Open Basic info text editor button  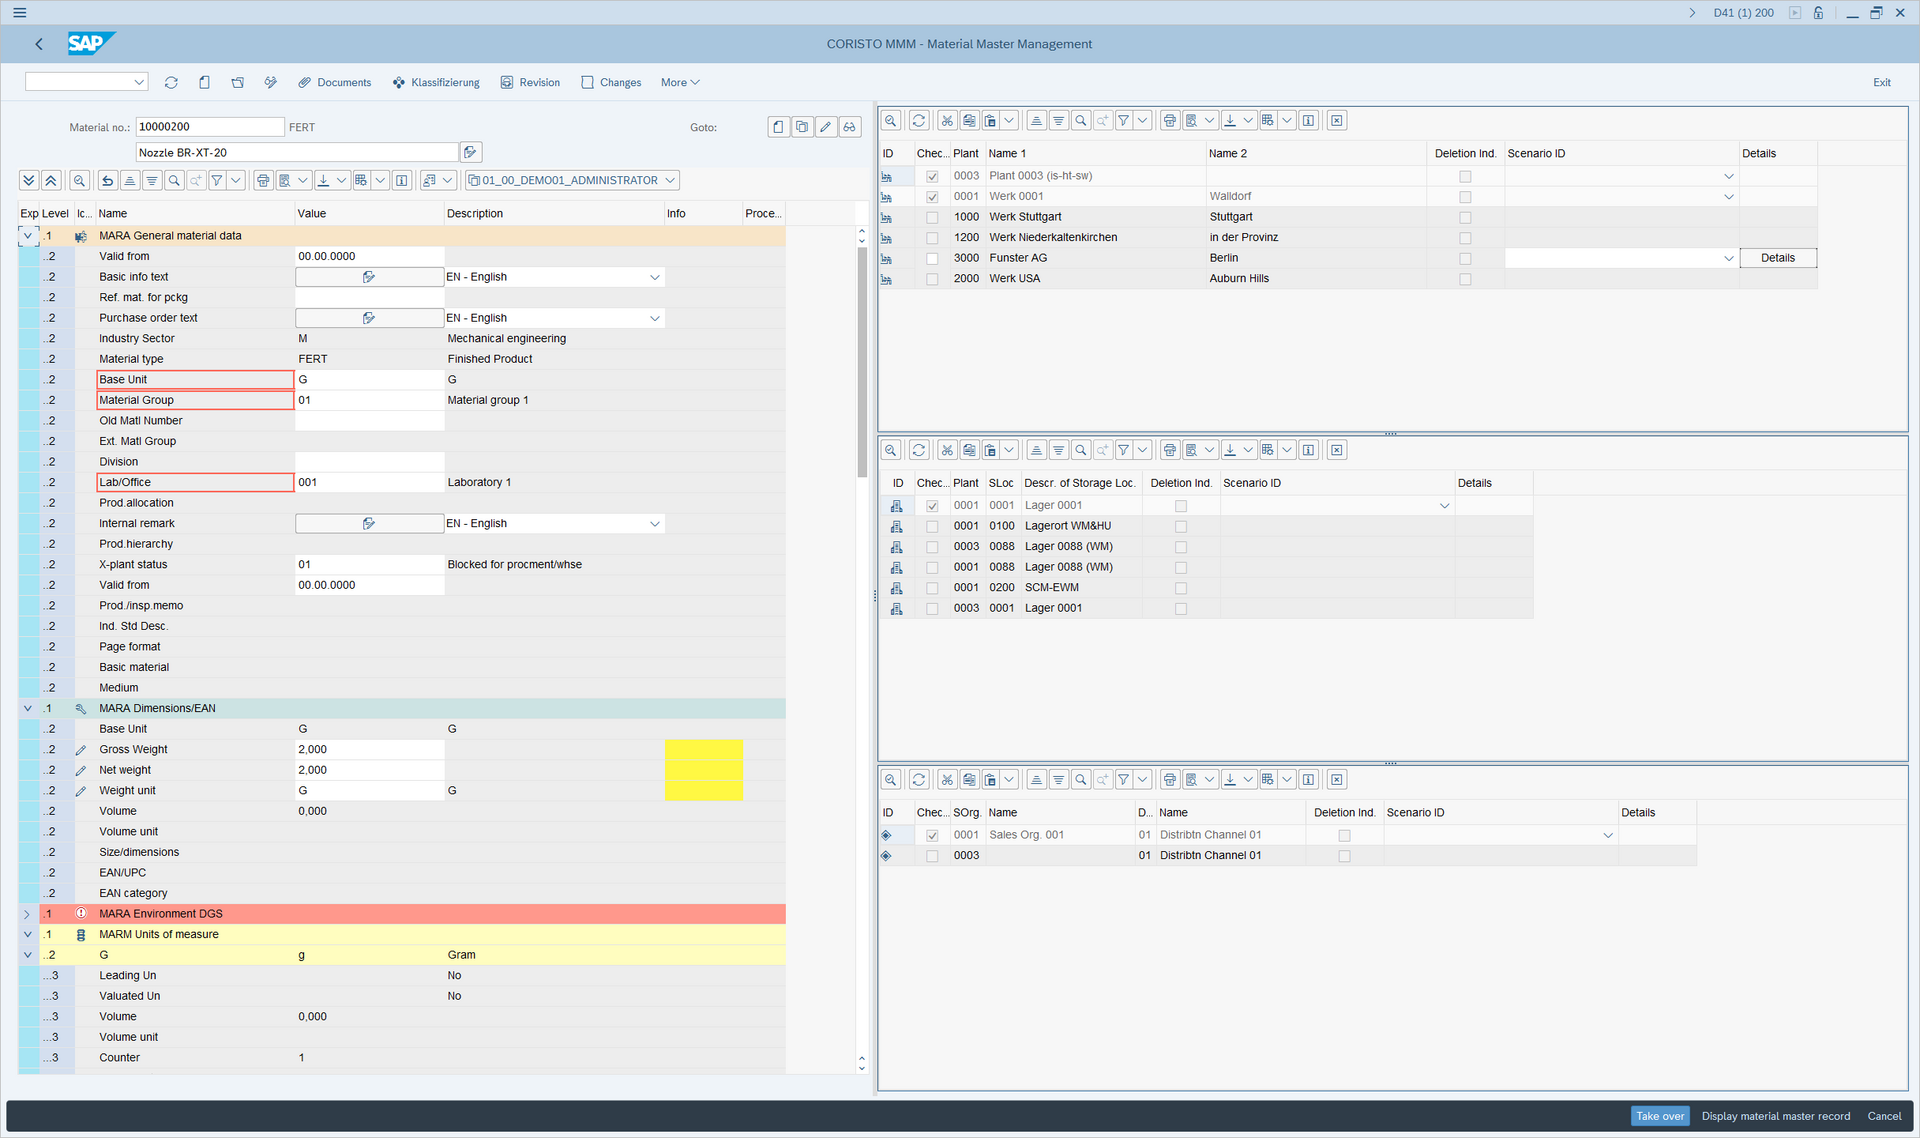coord(369,277)
